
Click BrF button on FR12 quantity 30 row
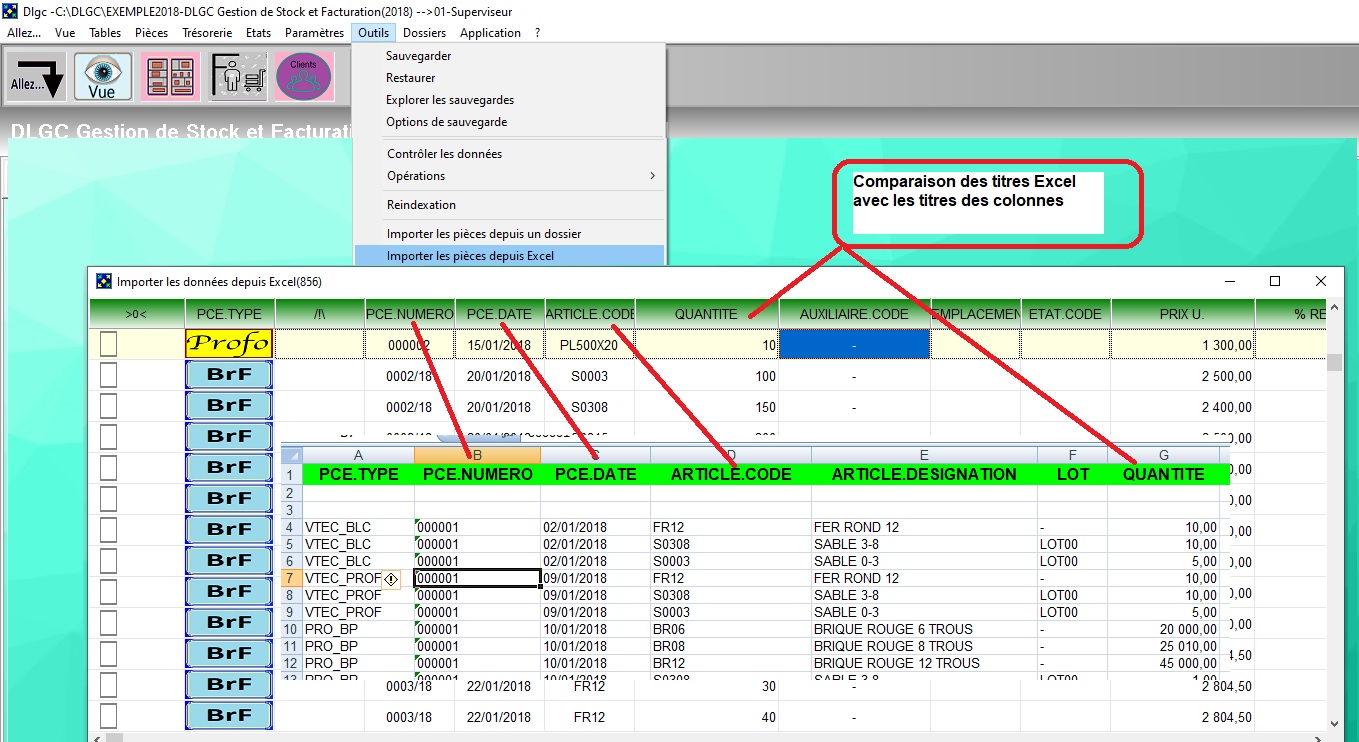tap(229, 686)
